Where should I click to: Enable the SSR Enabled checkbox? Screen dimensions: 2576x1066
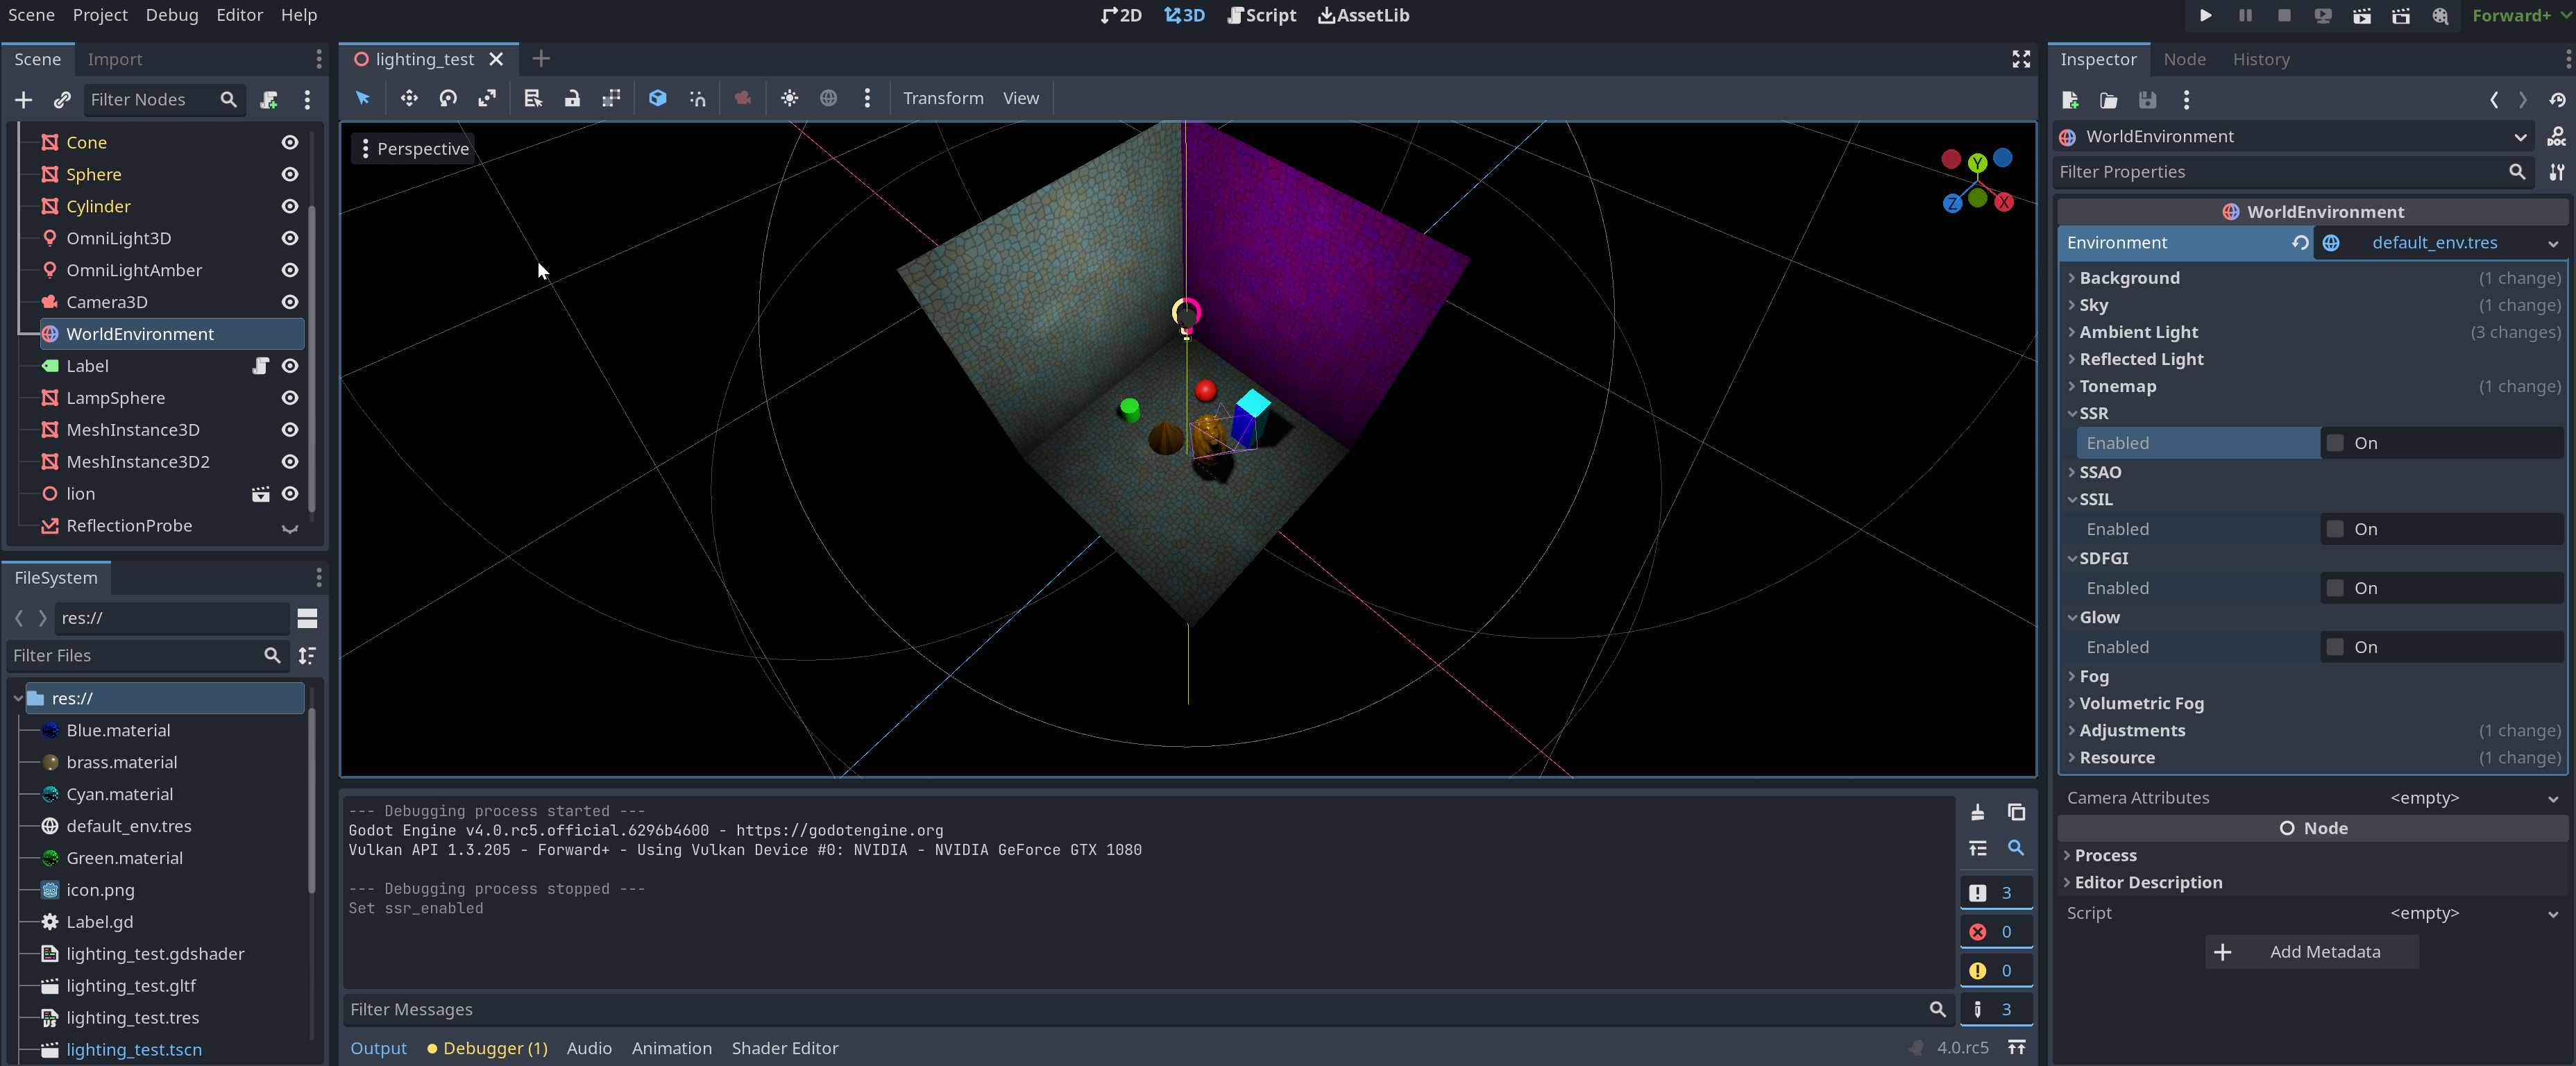2336,442
